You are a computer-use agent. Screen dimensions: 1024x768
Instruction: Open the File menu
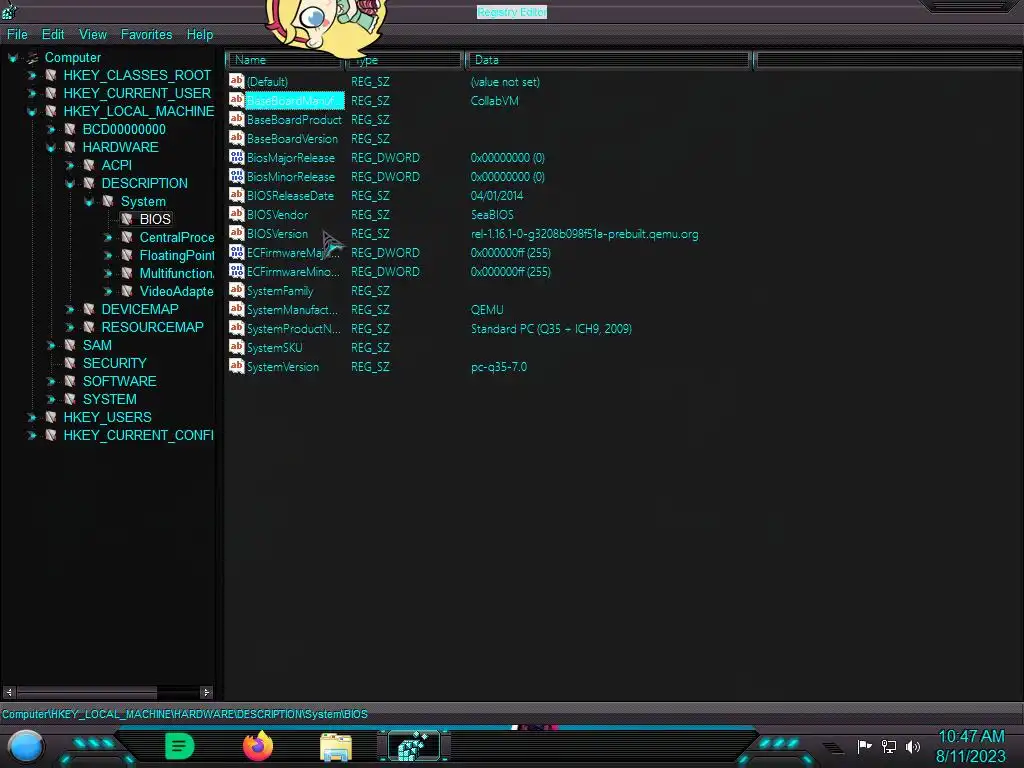pos(17,35)
